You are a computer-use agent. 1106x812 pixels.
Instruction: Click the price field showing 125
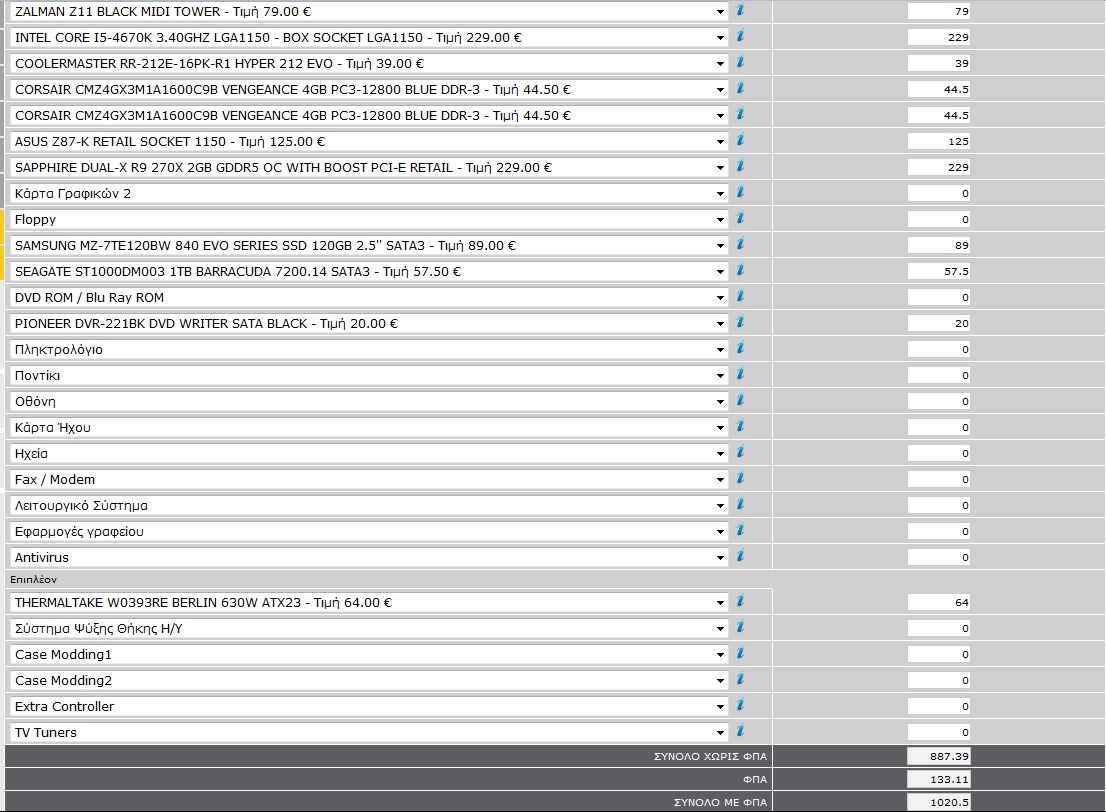coord(939,141)
